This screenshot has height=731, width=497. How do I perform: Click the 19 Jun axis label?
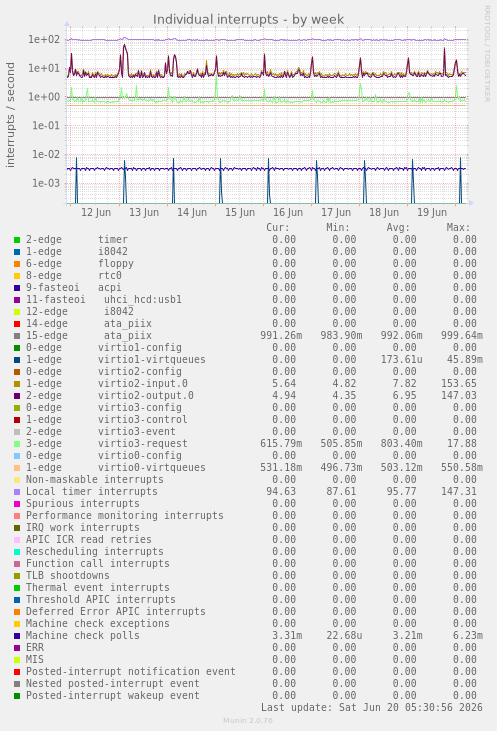432,213
